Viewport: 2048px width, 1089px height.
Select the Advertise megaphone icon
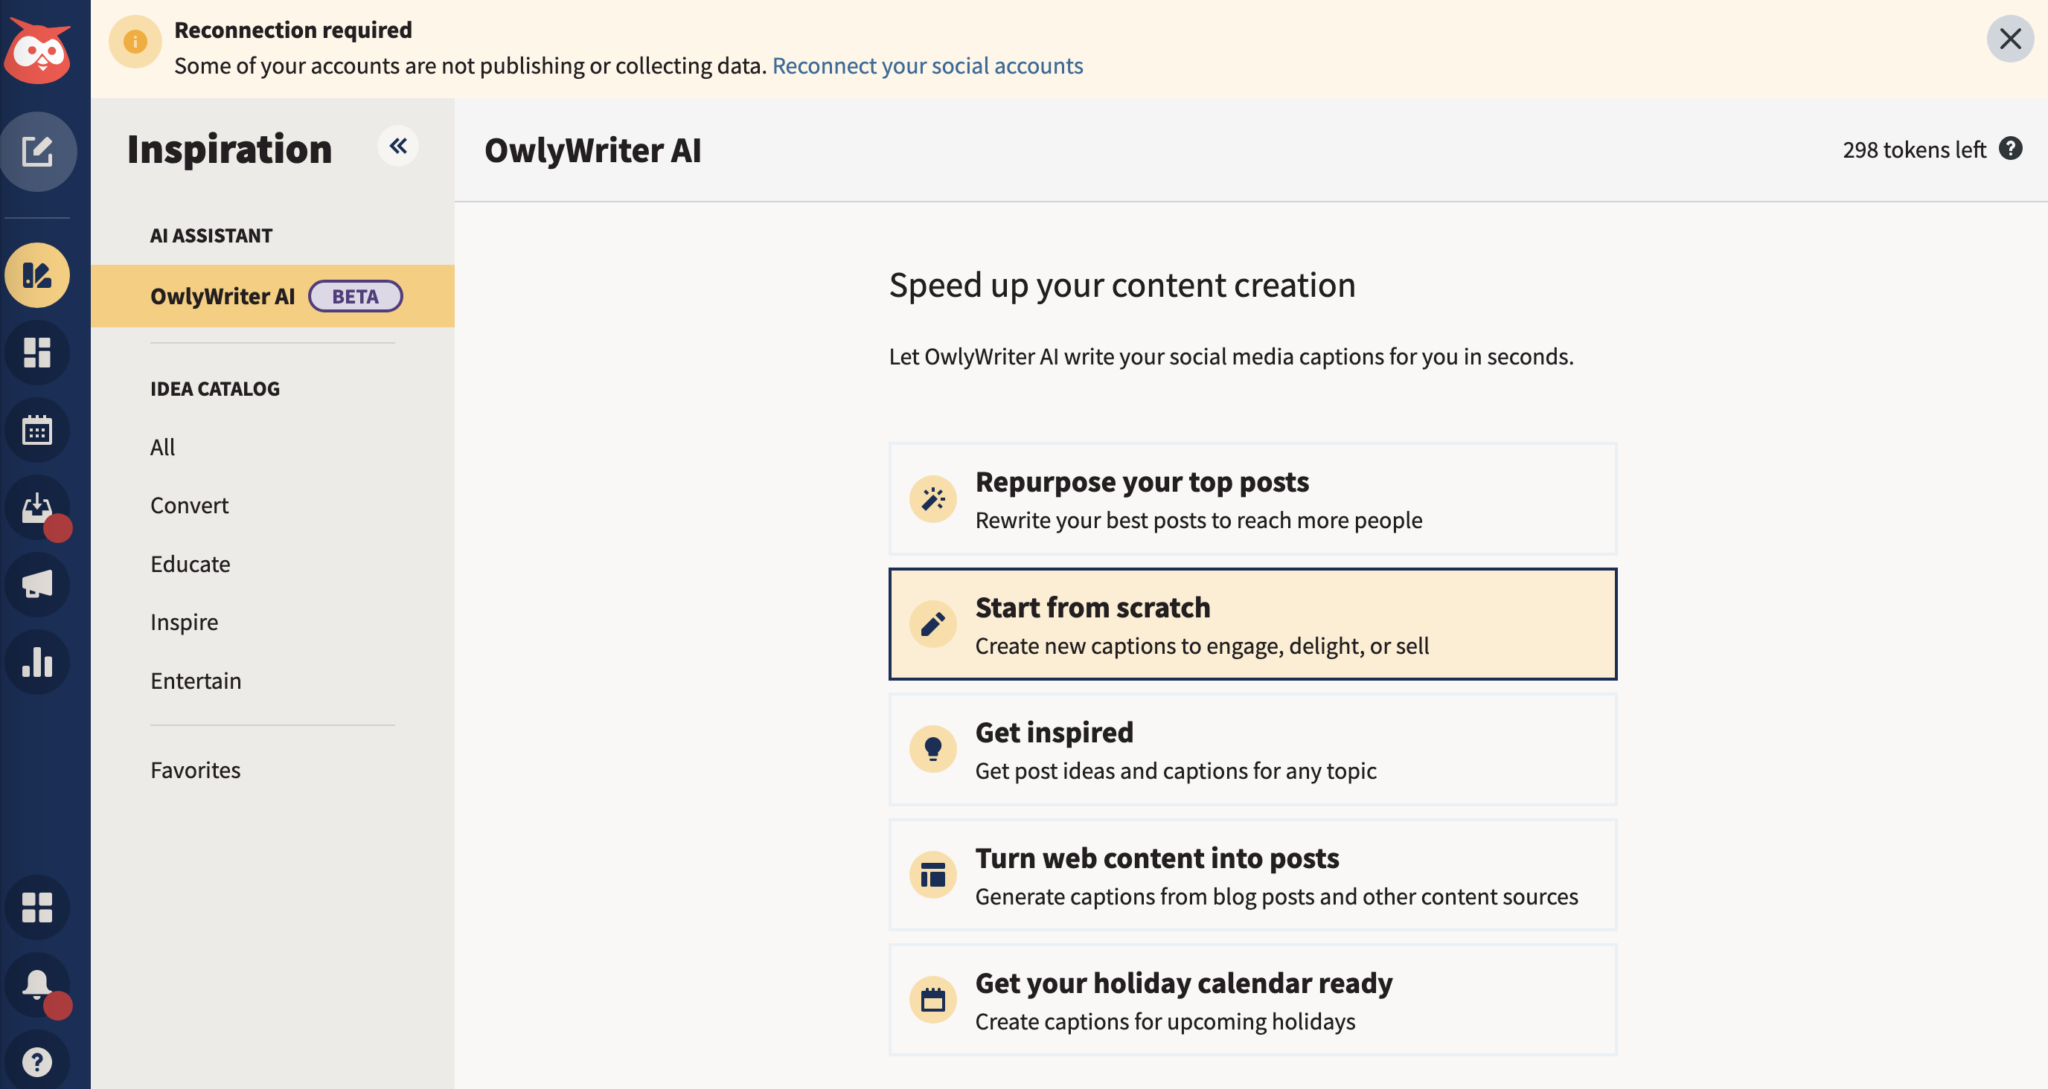point(38,585)
